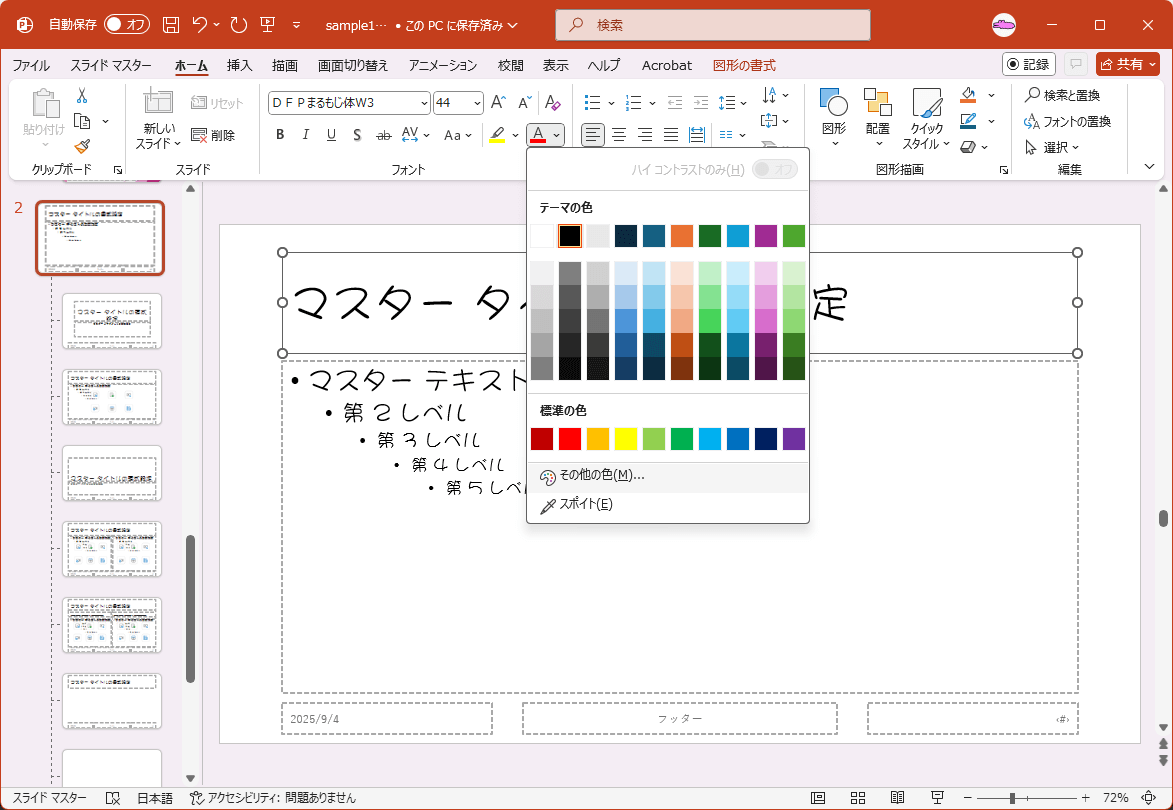Image resolution: width=1173 pixels, height=810 pixels.
Task: Click the text shadow S icon
Action: point(358,135)
